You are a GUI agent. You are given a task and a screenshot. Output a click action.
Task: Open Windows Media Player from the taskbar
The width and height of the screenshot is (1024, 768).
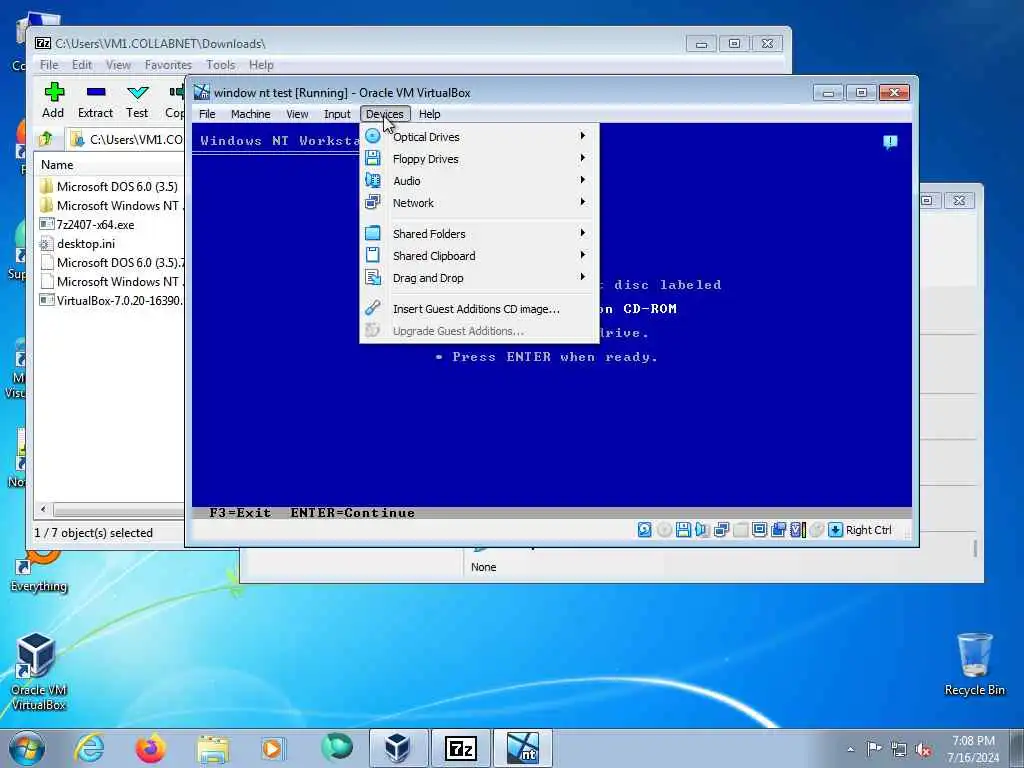tap(272, 748)
